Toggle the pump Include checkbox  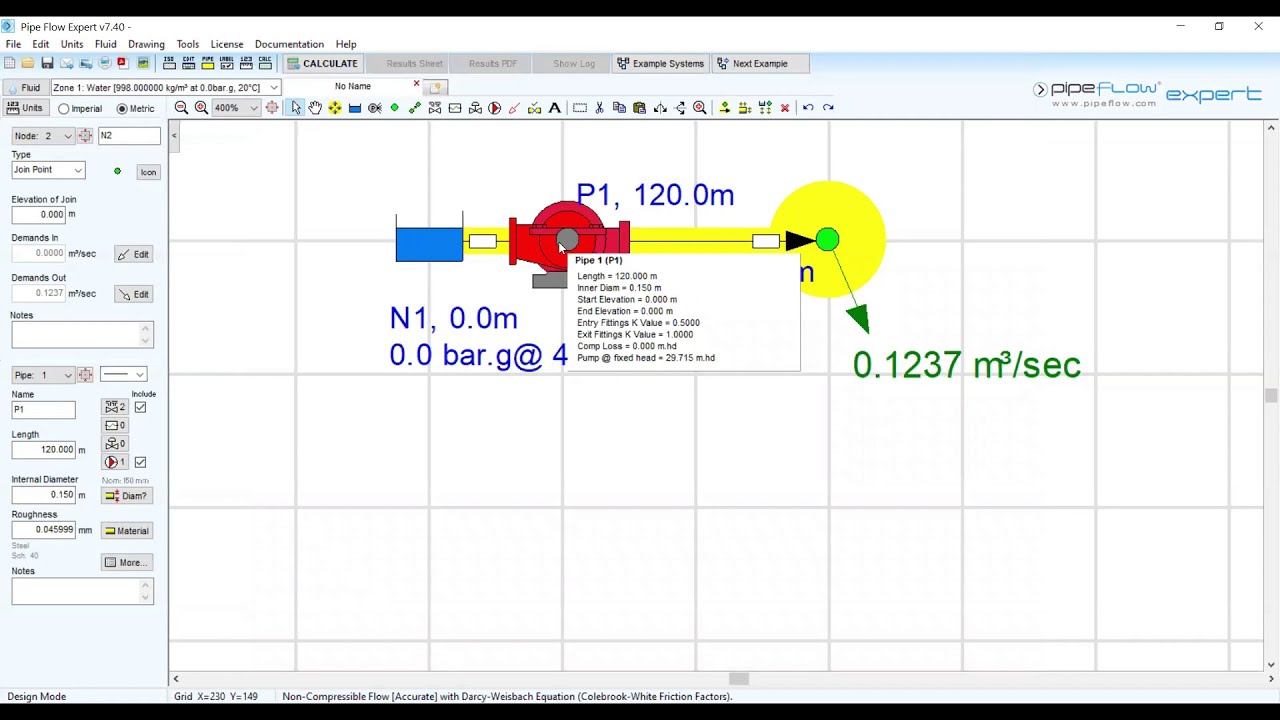(x=140, y=462)
